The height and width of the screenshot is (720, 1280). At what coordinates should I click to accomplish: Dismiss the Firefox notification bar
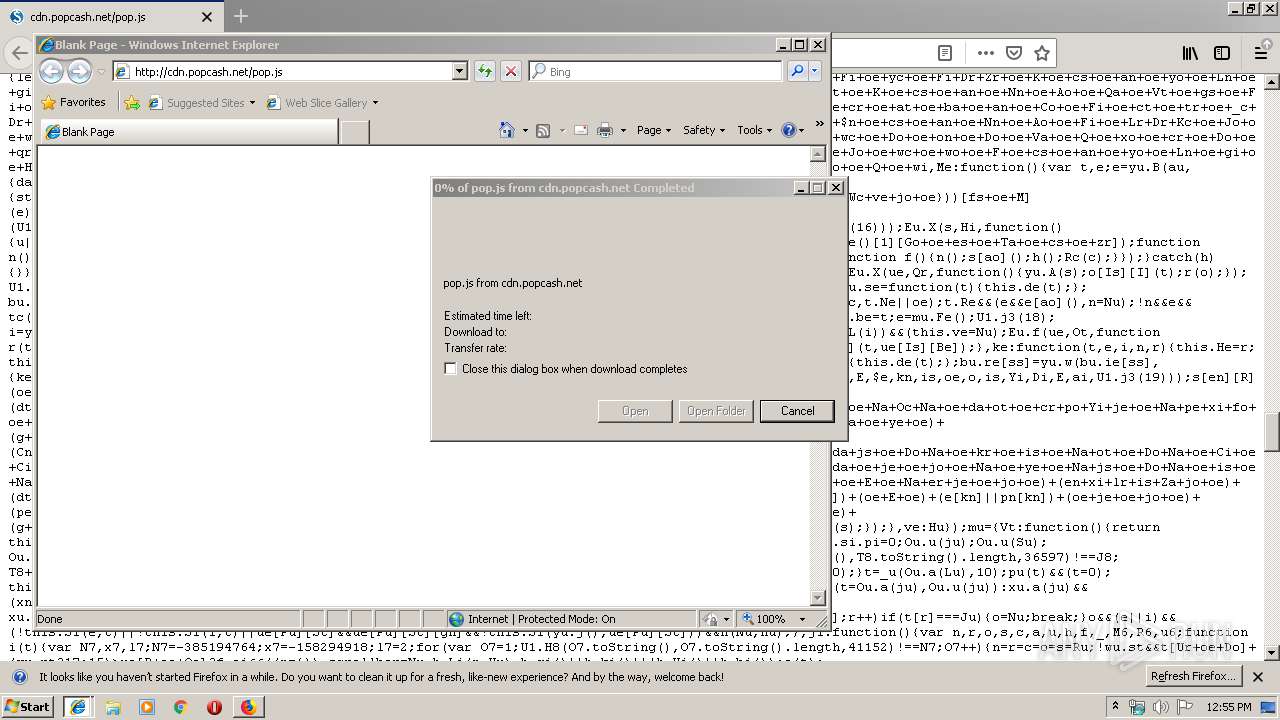click(1258, 677)
